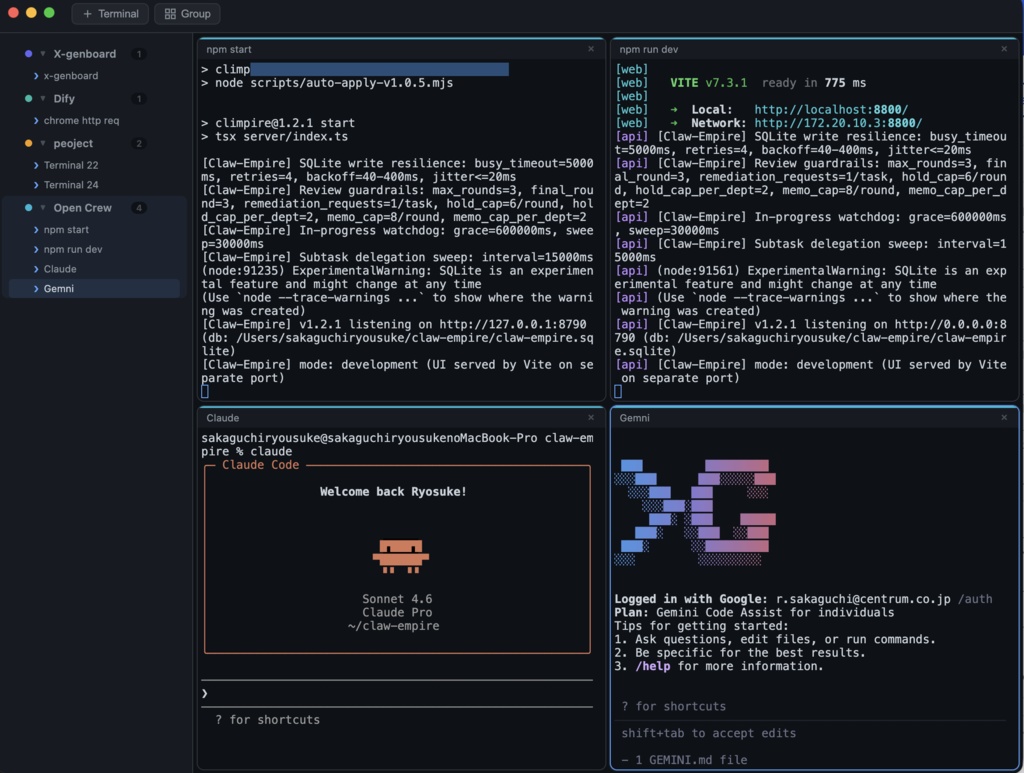Click the count badge on Dify

pyautogui.click(x=138, y=99)
